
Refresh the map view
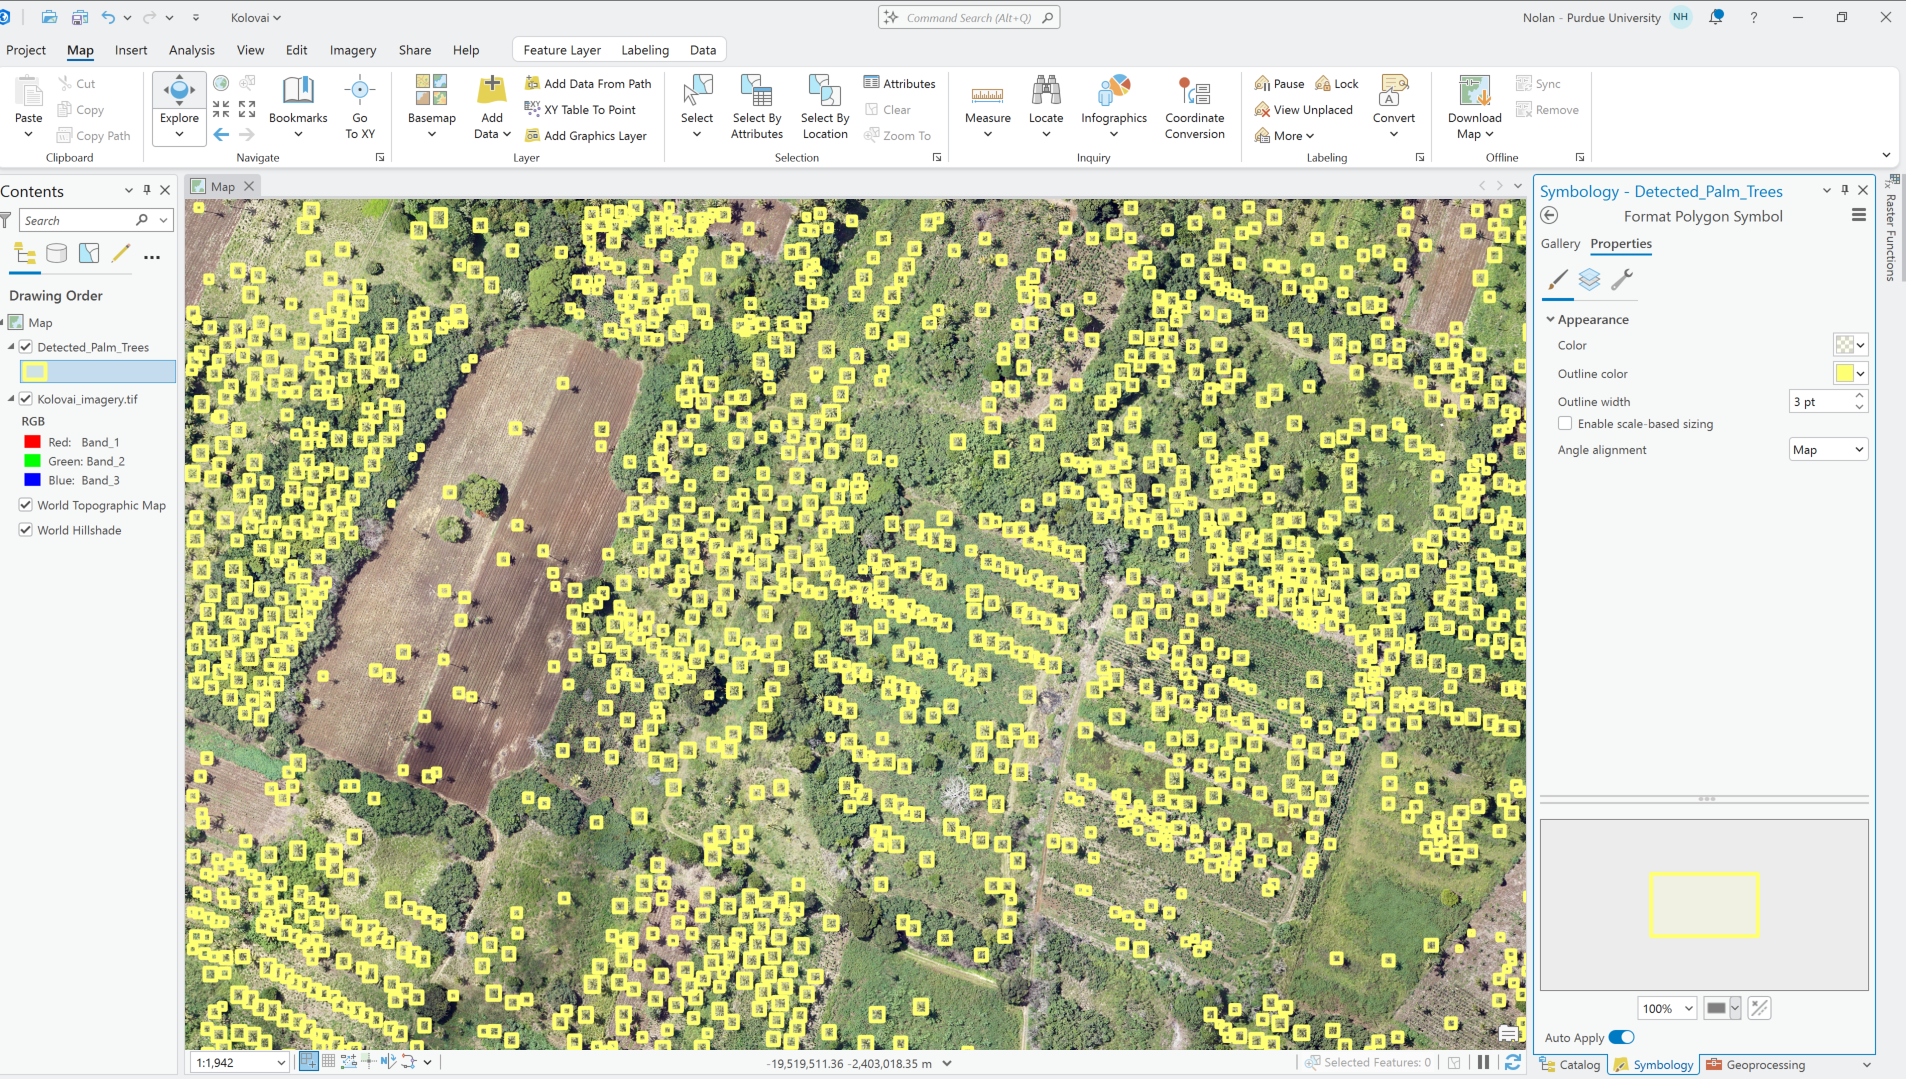click(x=1513, y=1063)
